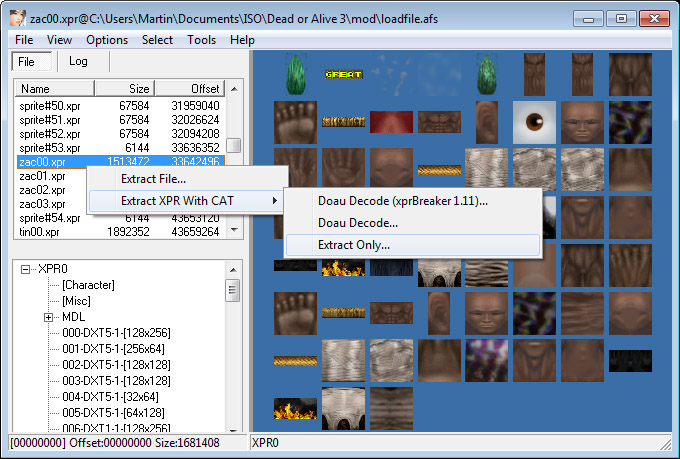680x459 pixels.
Task: Switch to the Log tab
Action: coord(78,61)
